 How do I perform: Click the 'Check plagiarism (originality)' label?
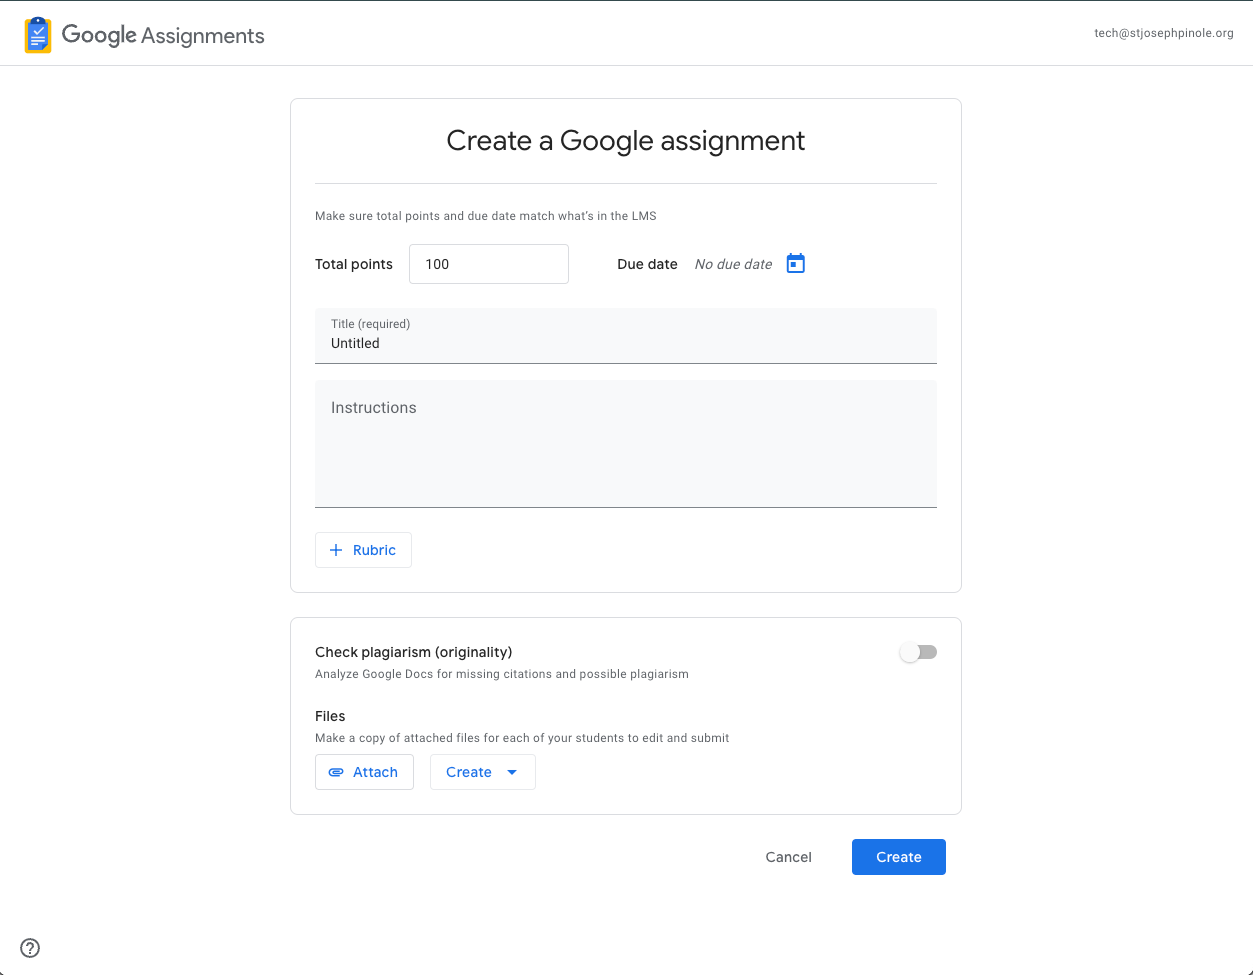click(413, 652)
